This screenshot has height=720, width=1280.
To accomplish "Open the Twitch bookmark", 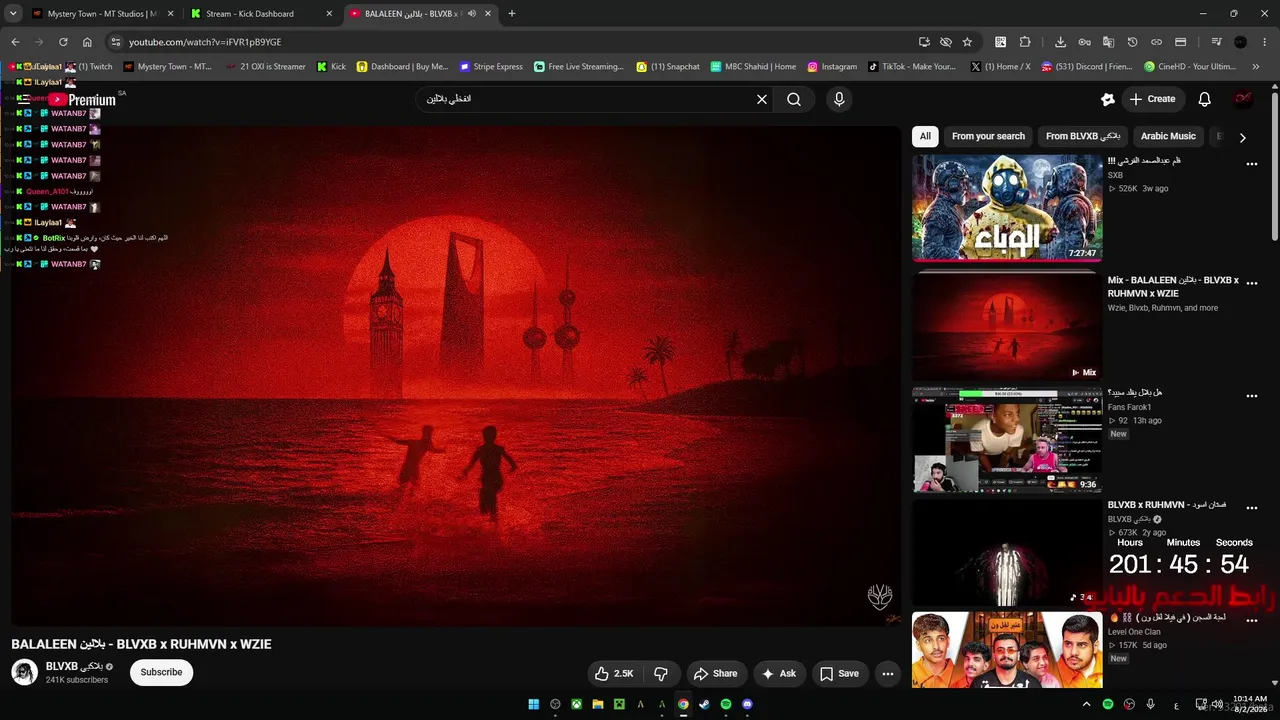I will (x=91, y=67).
